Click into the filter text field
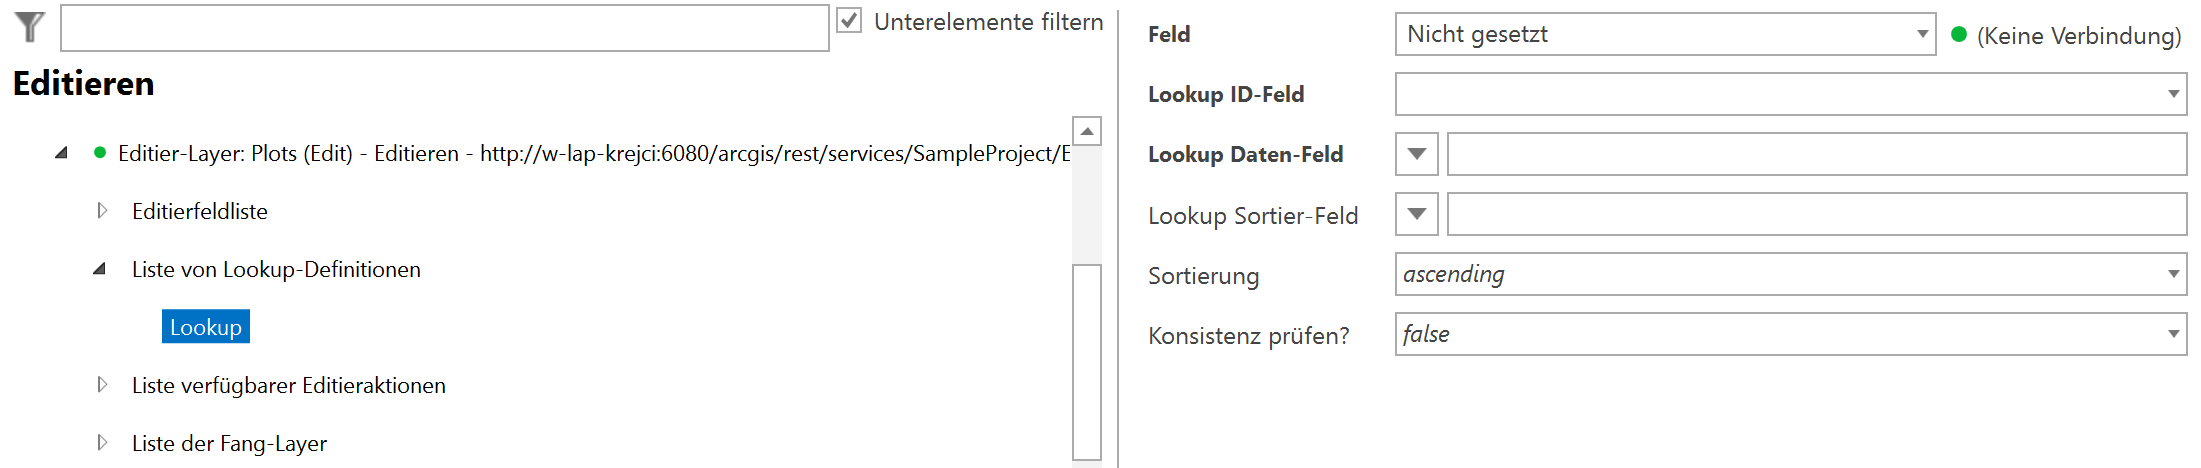The width and height of the screenshot is (2201, 468). [444, 28]
